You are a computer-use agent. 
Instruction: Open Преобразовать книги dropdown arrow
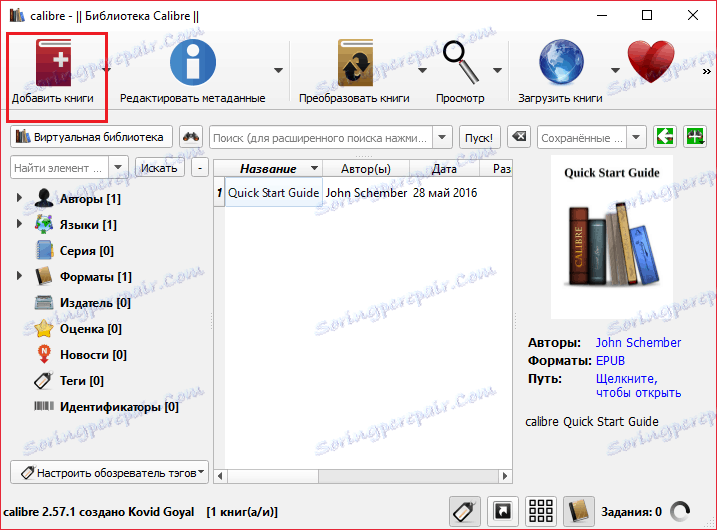coord(423,70)
